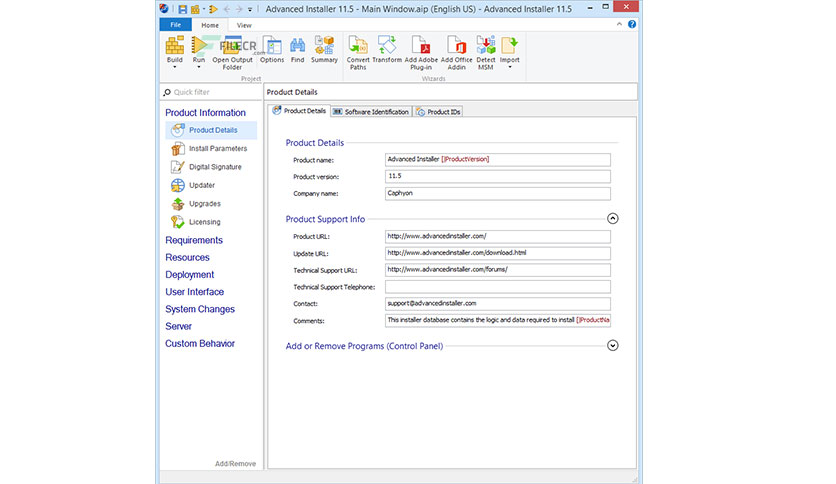Click the Advanced Installer application logo icon
Viewport: 836px width, 484px height.
click(164, 9)
